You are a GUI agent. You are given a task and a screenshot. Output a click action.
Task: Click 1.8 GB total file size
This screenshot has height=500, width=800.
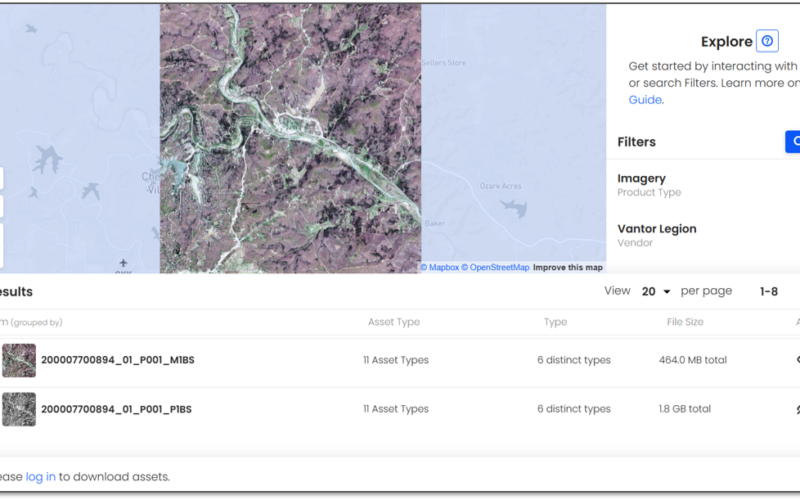point(684,409)
